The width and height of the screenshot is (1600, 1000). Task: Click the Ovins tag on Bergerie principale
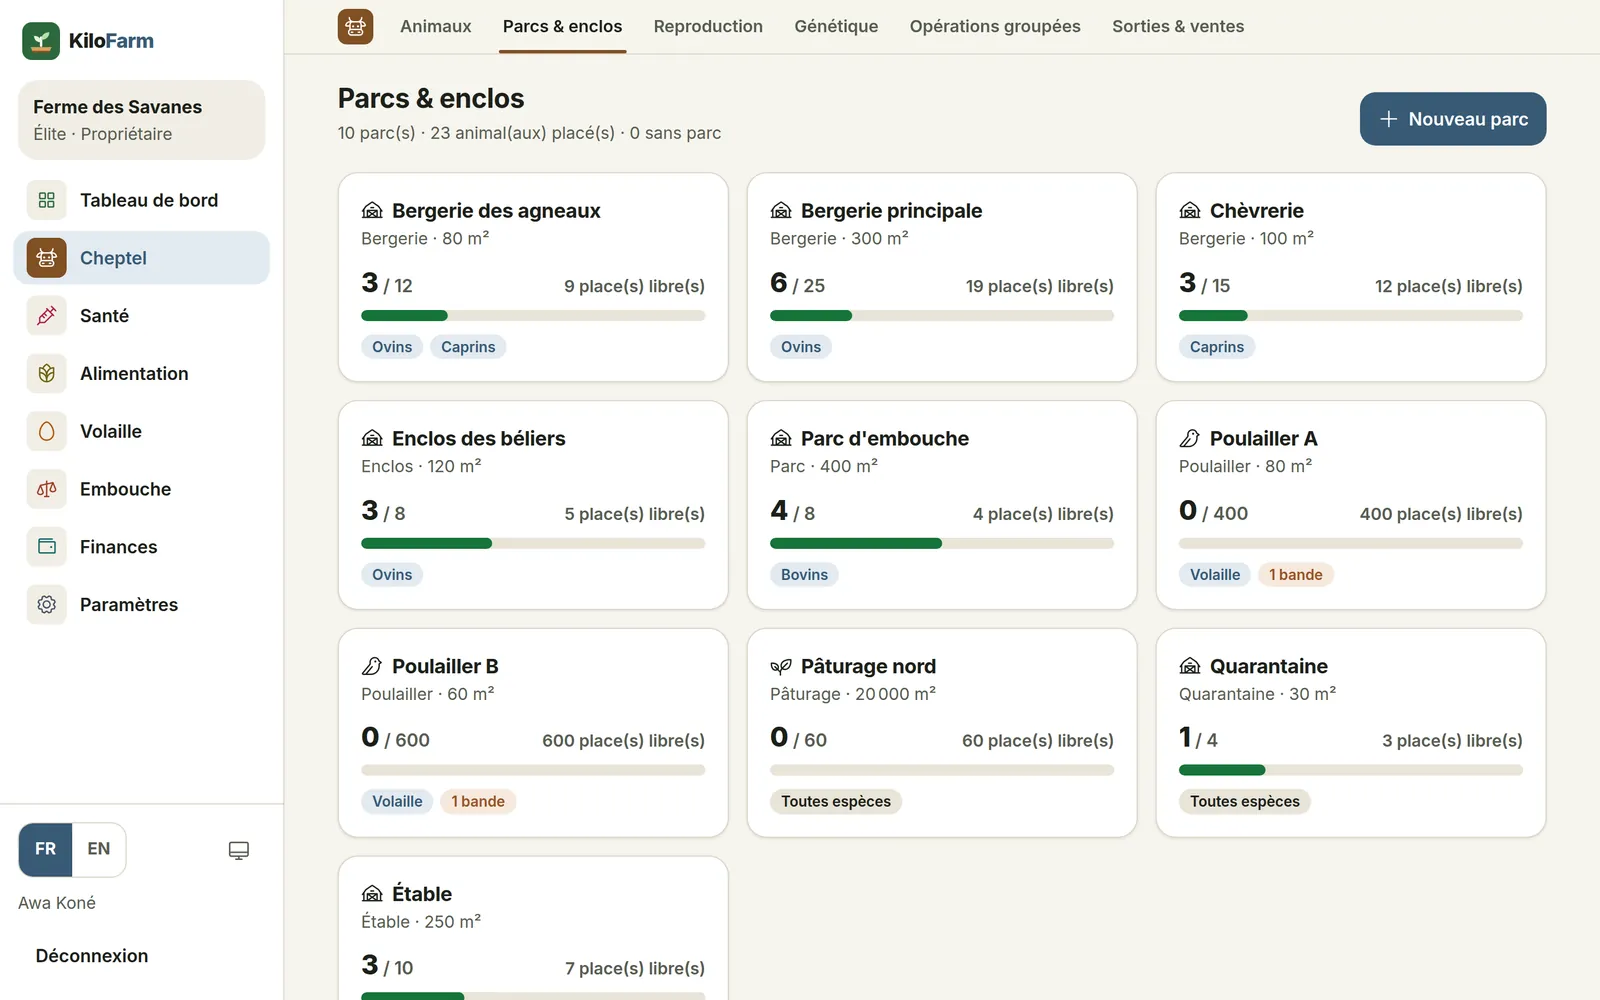[801, 347]
